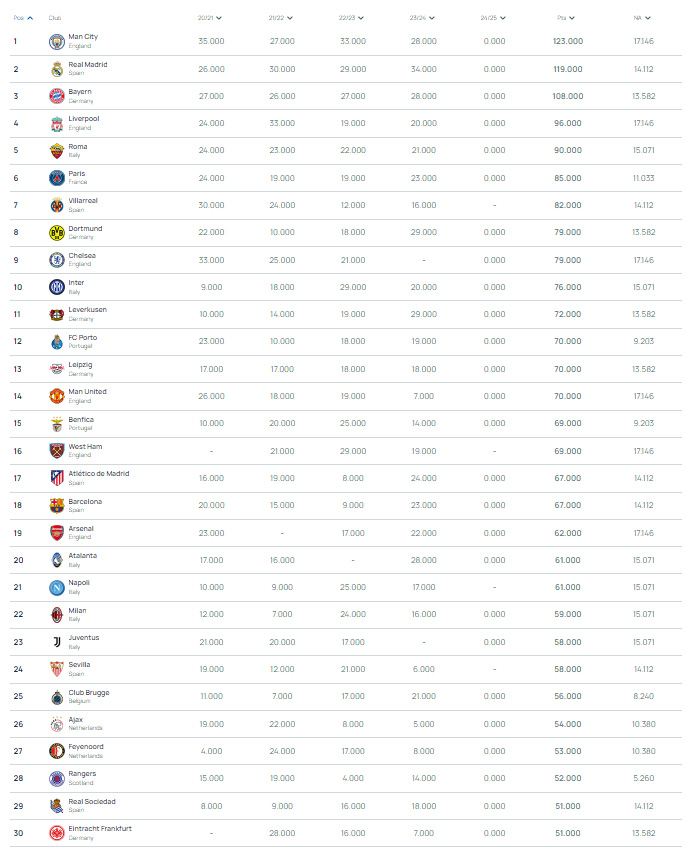Click the Club column header
690x849 pixels.
55,17
